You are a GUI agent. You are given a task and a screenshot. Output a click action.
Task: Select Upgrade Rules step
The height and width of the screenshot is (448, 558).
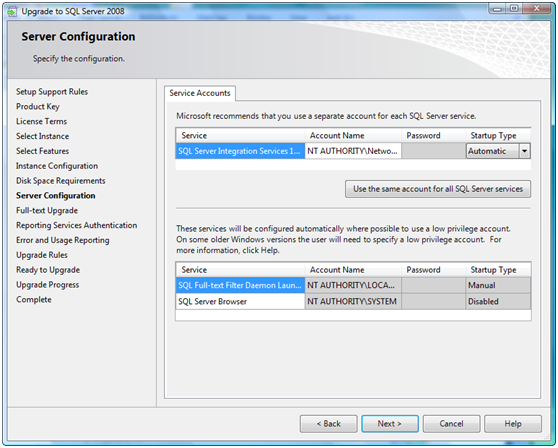42,255
